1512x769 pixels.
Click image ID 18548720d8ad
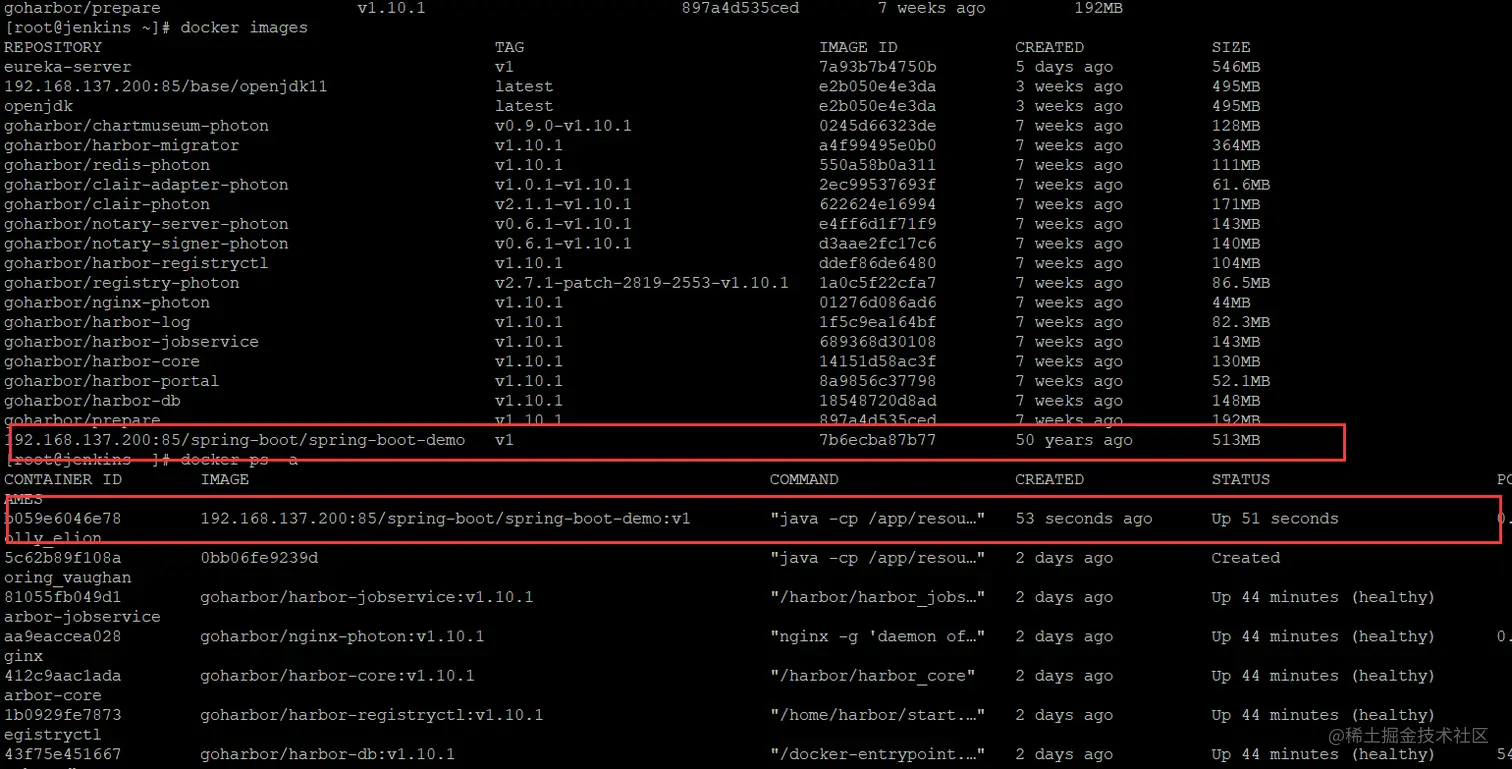pos(878,401)
